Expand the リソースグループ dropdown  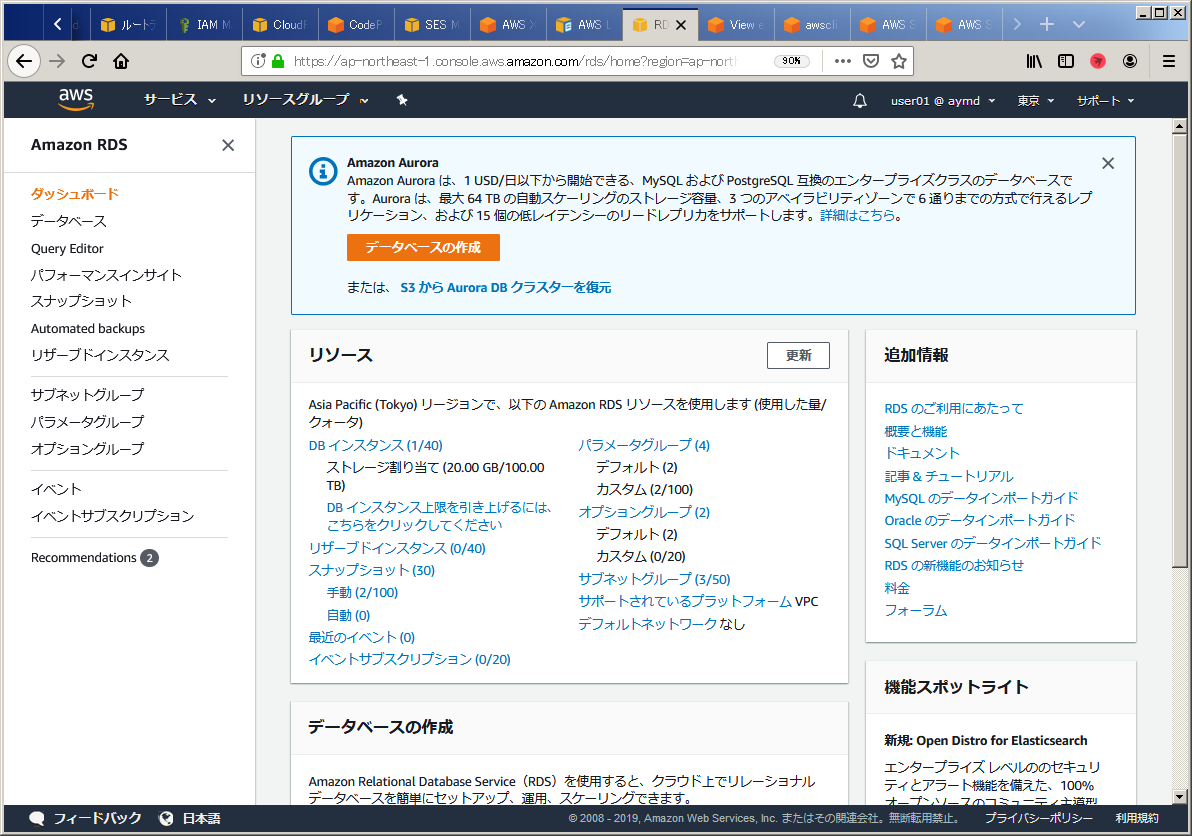306,100
